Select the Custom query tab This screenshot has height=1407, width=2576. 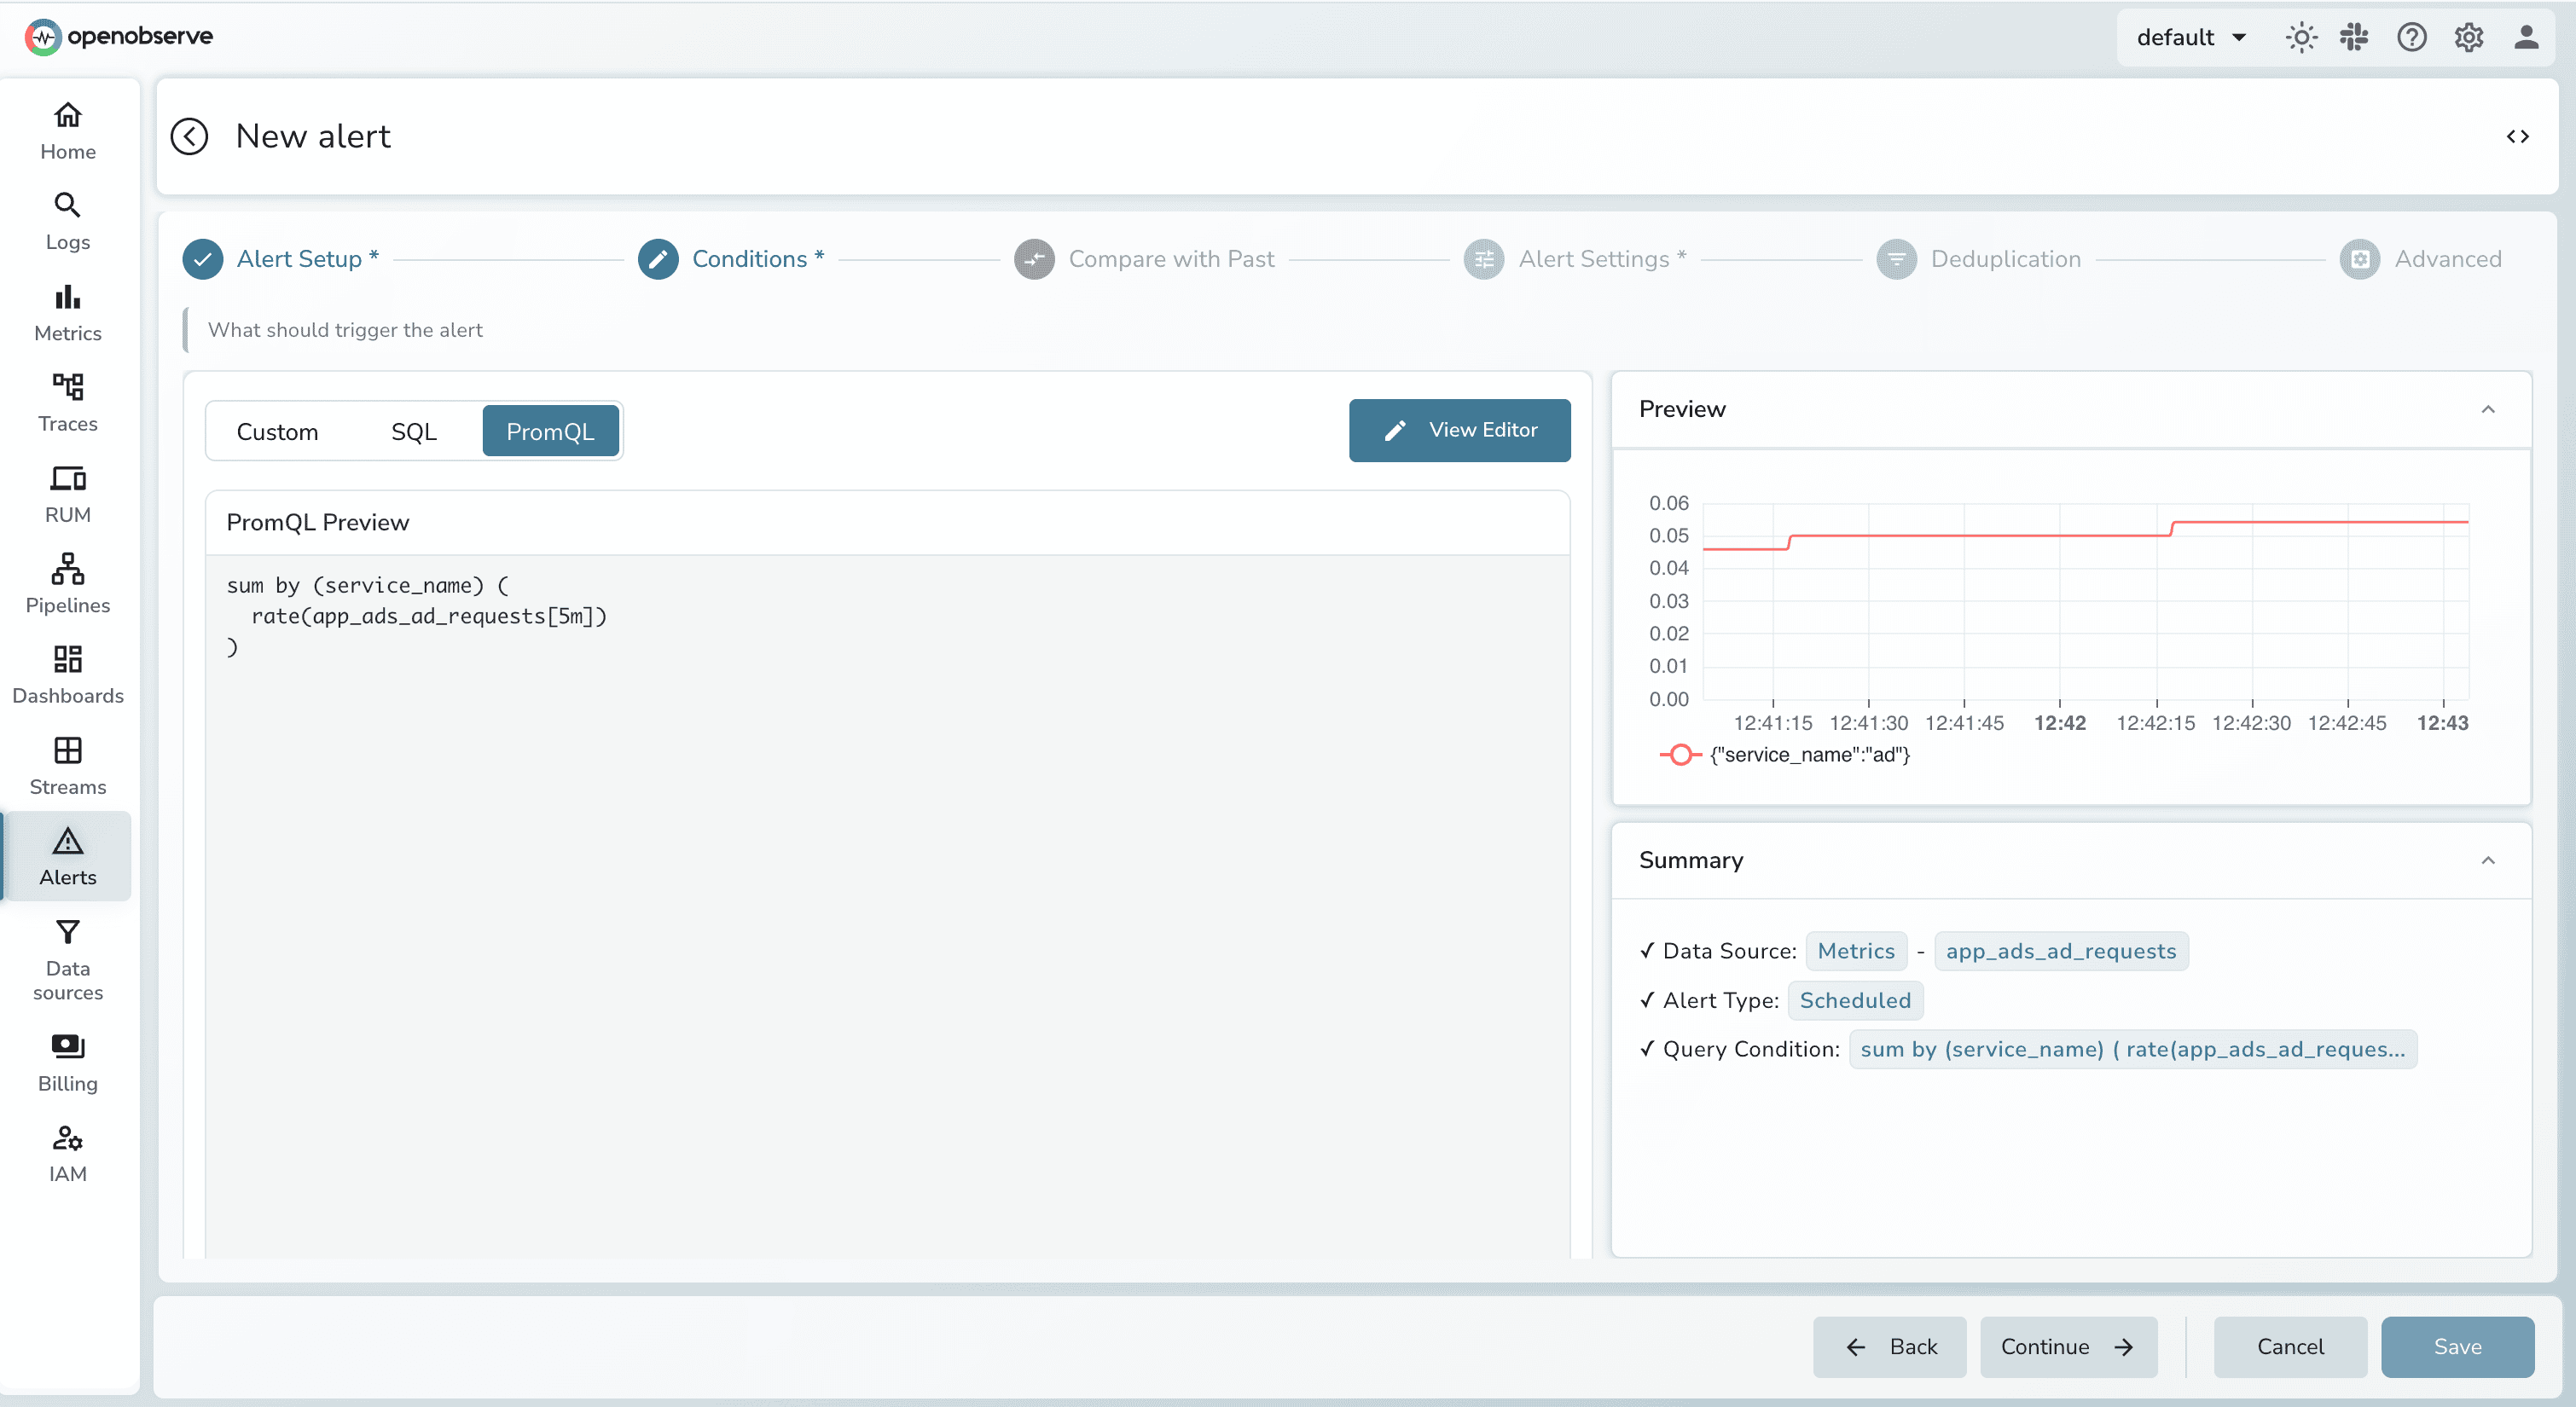click(277, 431)
